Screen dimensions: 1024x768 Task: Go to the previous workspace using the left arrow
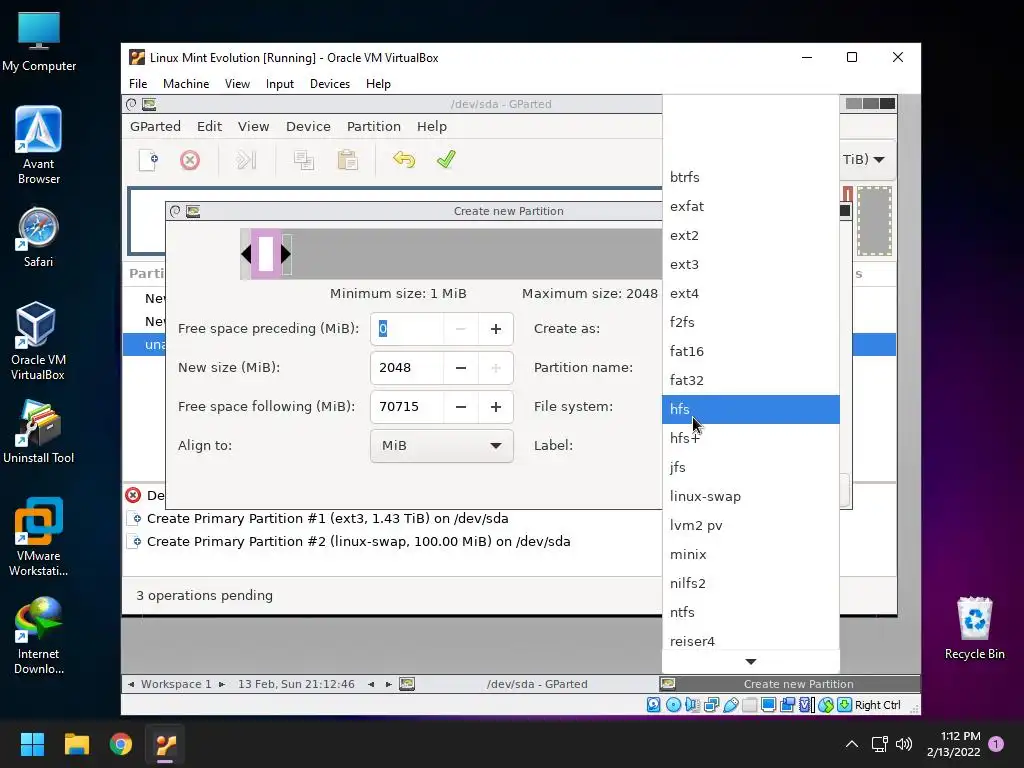[131, 684]
